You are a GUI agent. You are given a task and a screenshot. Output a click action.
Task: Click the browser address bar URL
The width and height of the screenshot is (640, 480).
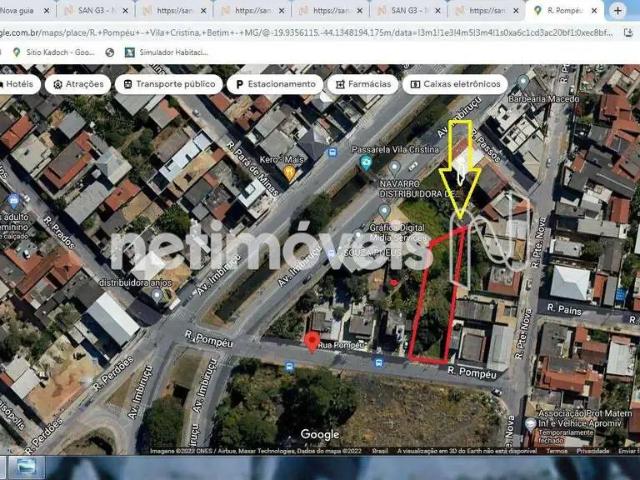point(300,32)
